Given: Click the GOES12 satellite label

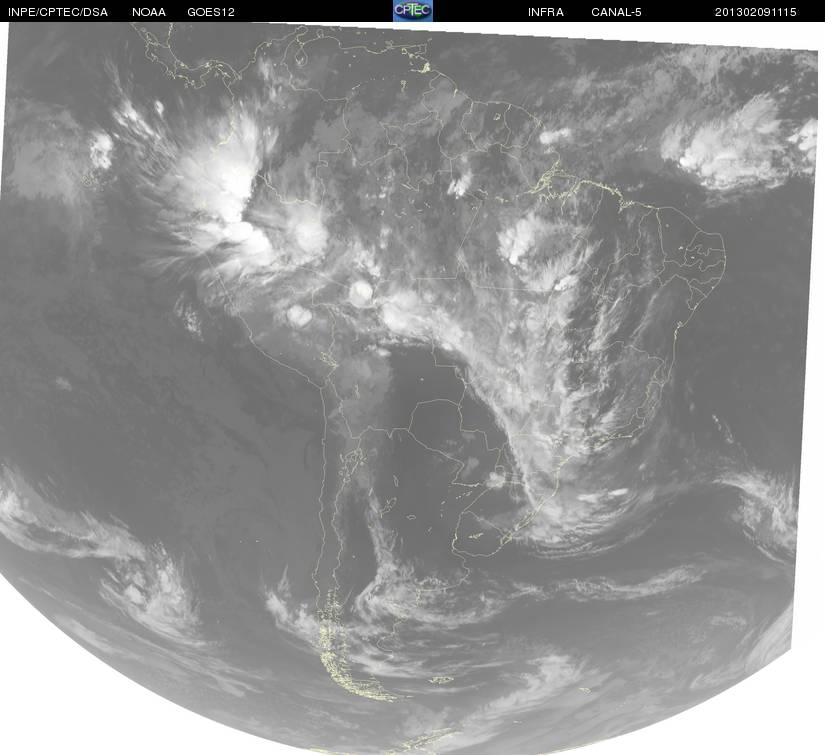Looking at the screenshot, I should tap(211, 12).
